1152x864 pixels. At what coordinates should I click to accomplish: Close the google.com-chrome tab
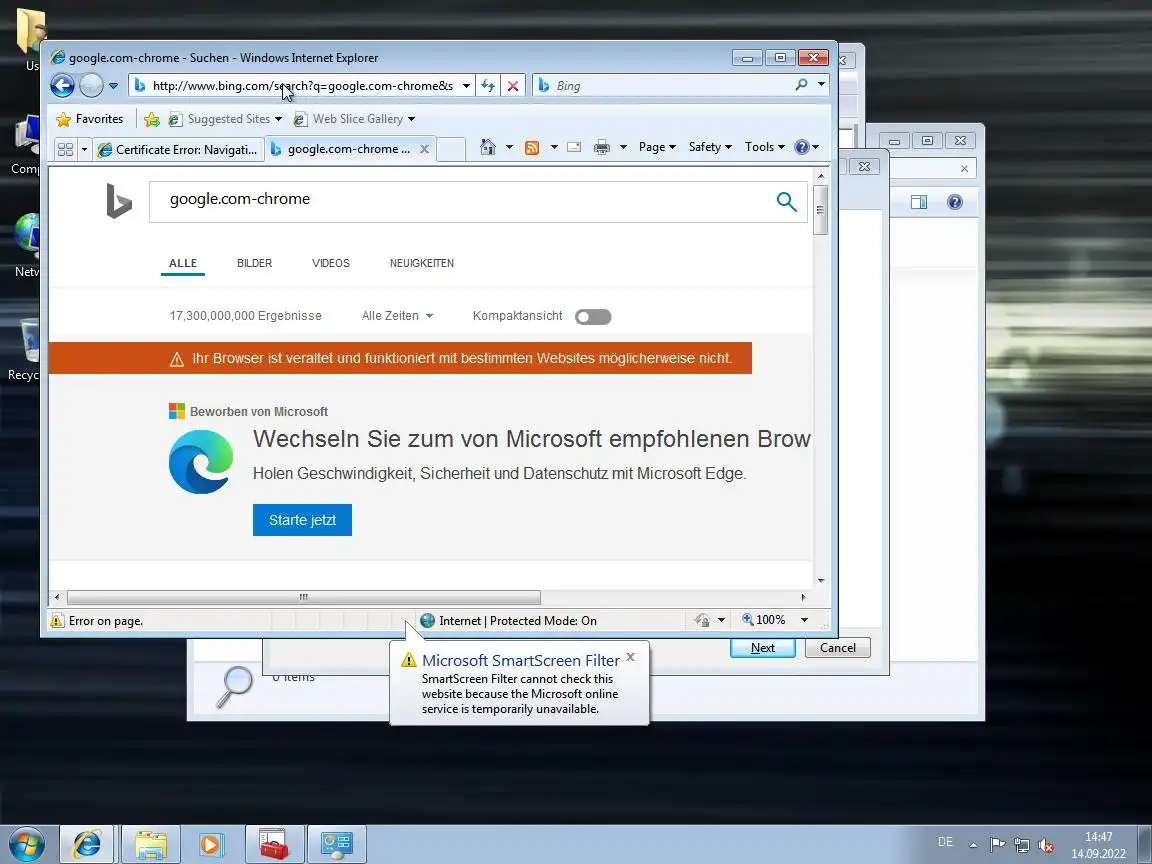coord(424,149)
